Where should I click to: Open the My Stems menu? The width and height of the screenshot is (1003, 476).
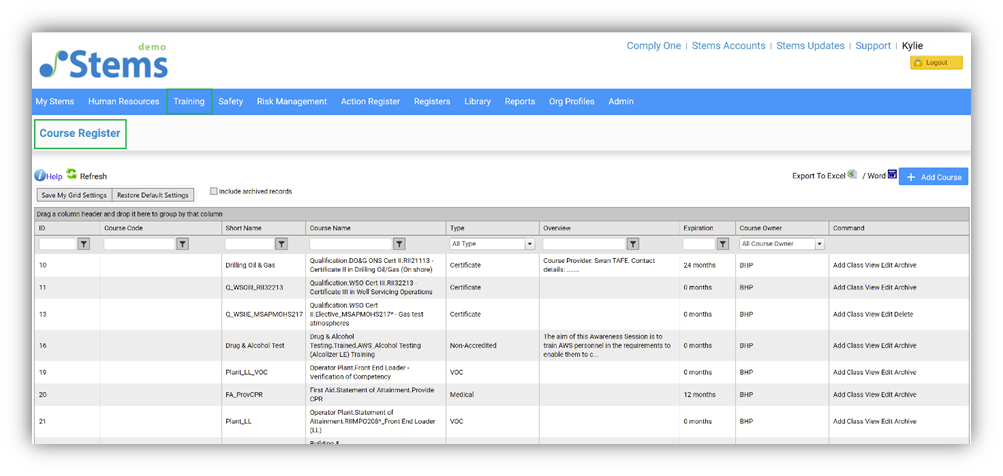(54, 101)
